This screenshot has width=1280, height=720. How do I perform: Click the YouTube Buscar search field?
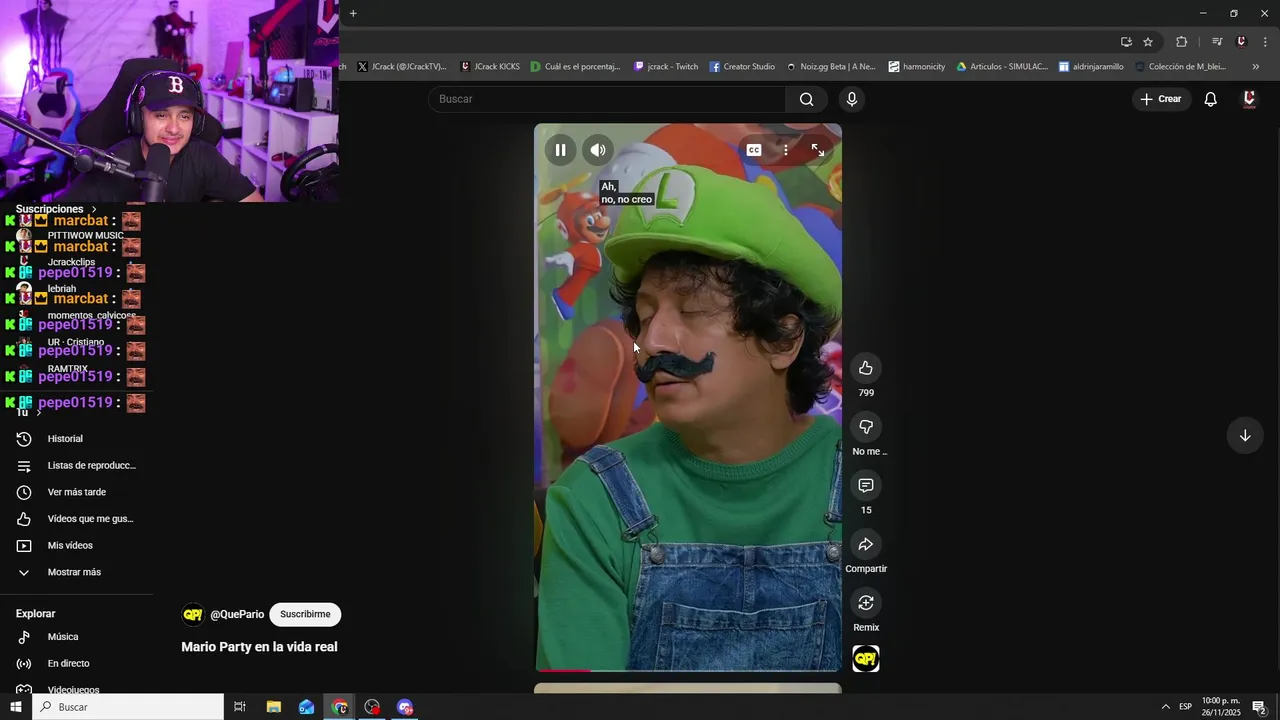[607, 99]
